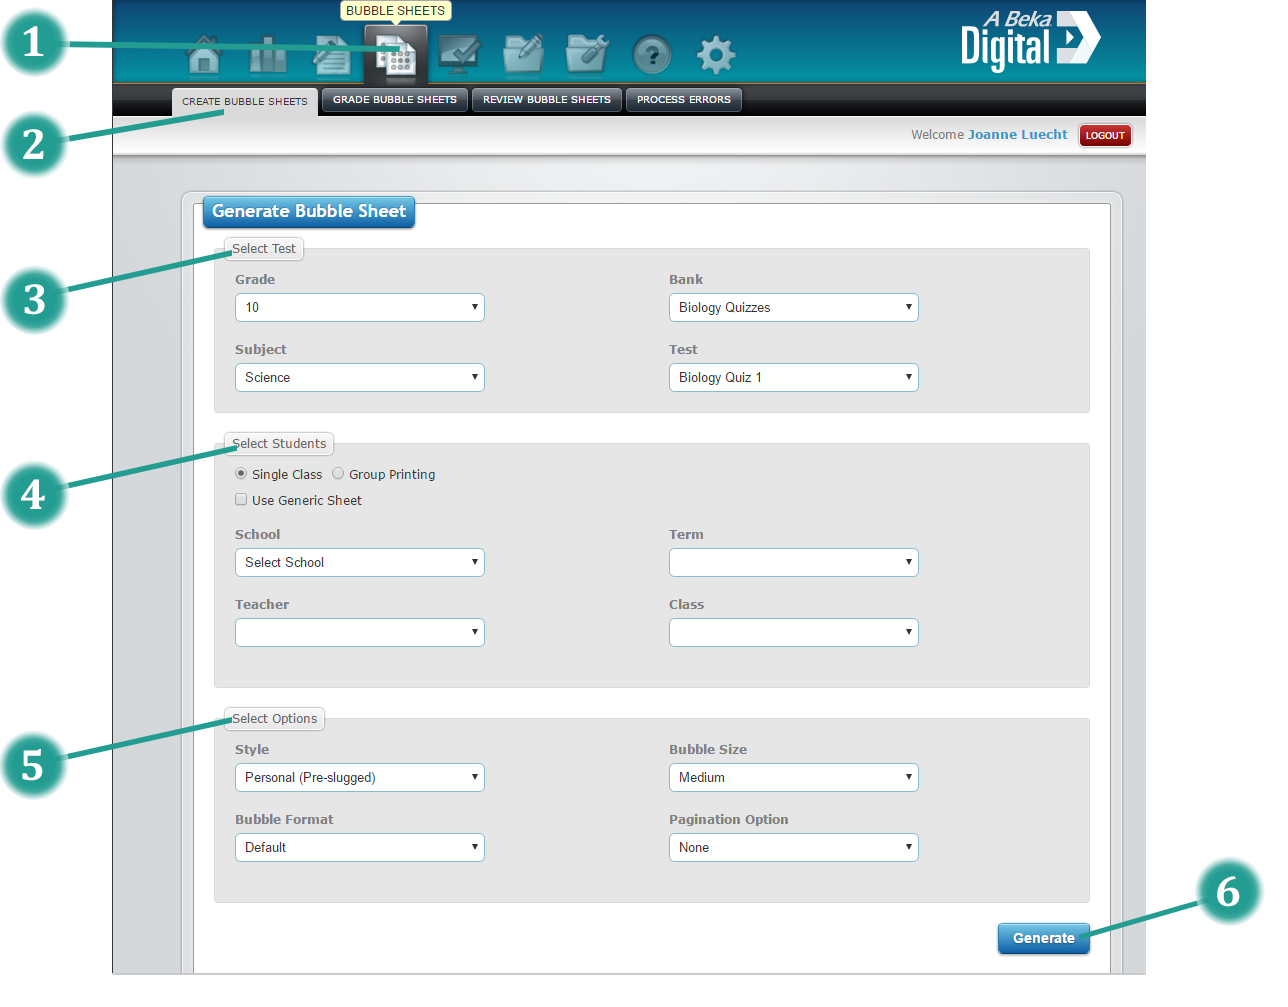
Task: Open the Bank dropdown with Biology Quizzes
Action: 793,307
